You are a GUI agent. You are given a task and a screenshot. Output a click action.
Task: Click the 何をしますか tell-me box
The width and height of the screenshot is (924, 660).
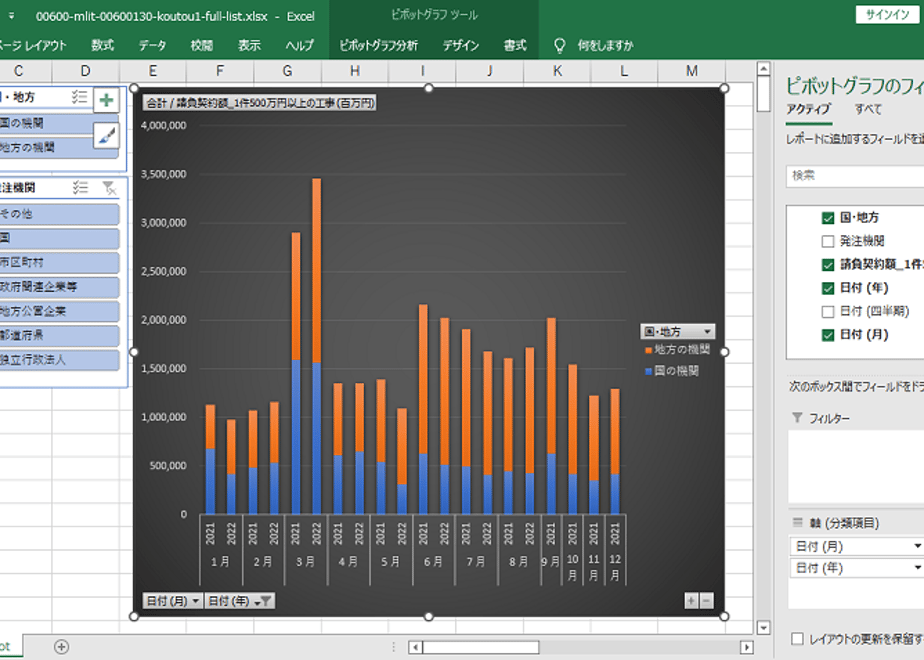pos(605,45)
